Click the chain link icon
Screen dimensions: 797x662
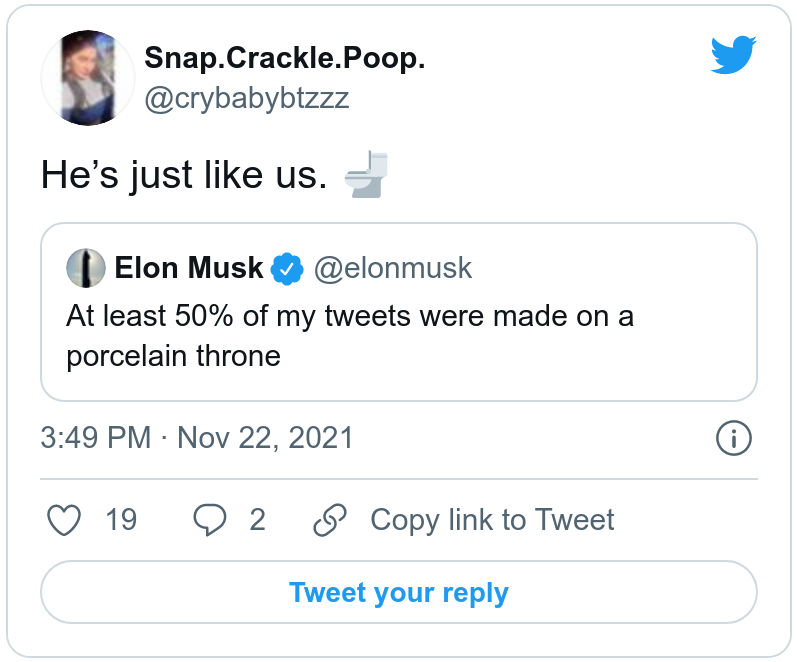329,520
